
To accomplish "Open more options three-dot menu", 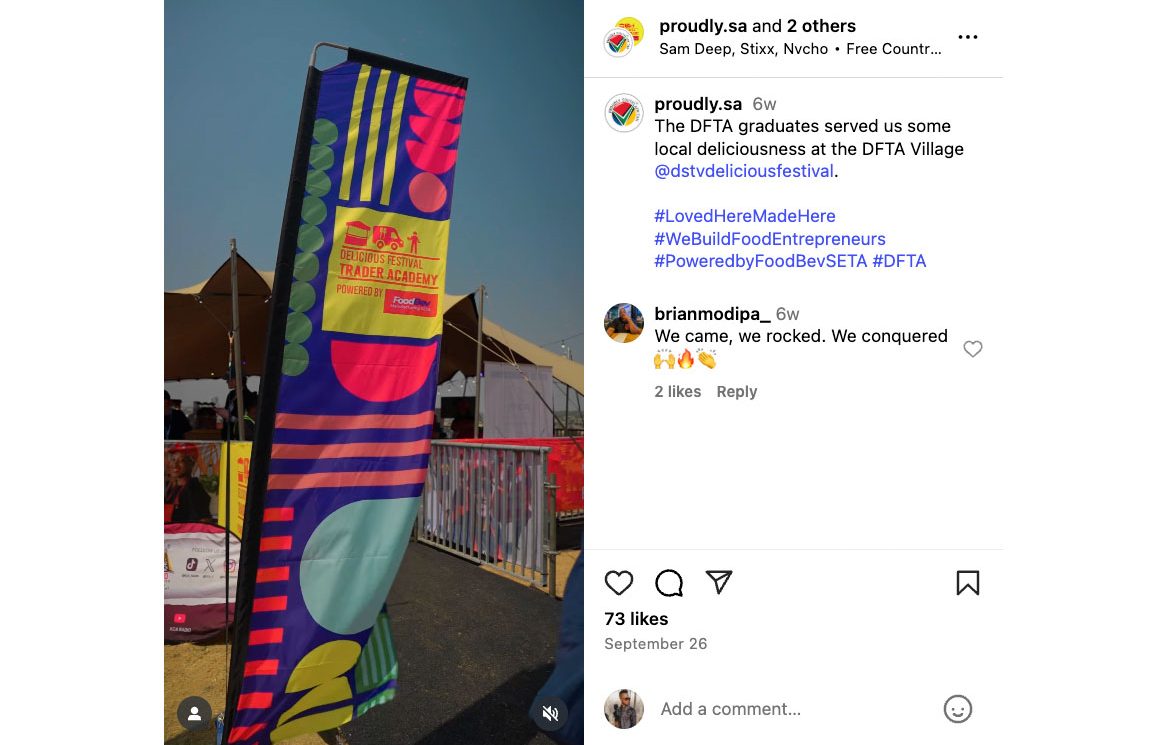I will coord(967,37).
